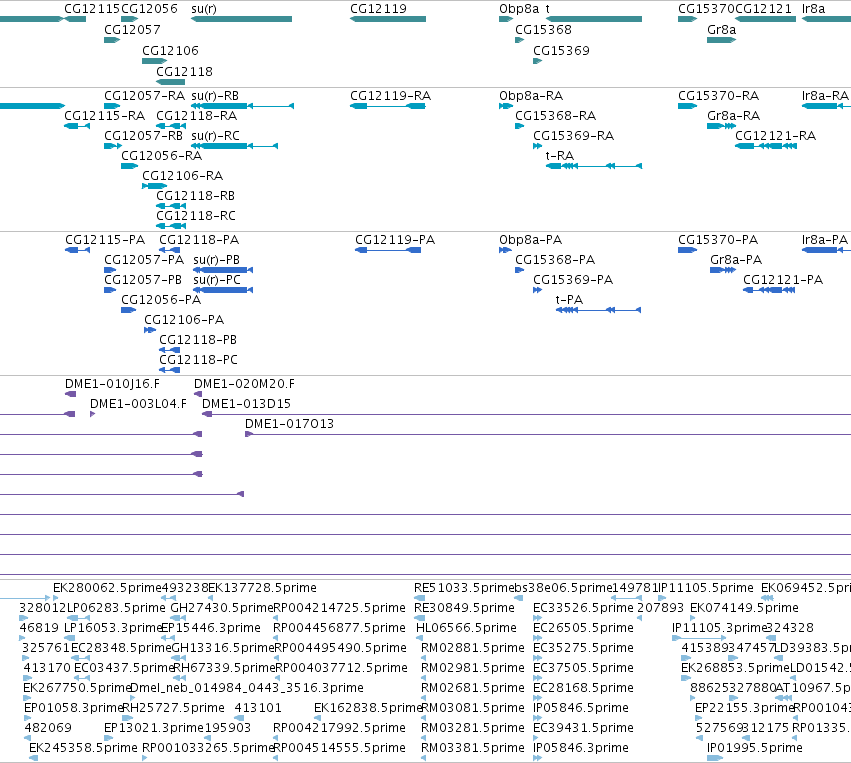Screen dimensions: 851x763
Task: Open the EK074149.5prime EST label
Action: pyautogui.click(x=745, y=608)
